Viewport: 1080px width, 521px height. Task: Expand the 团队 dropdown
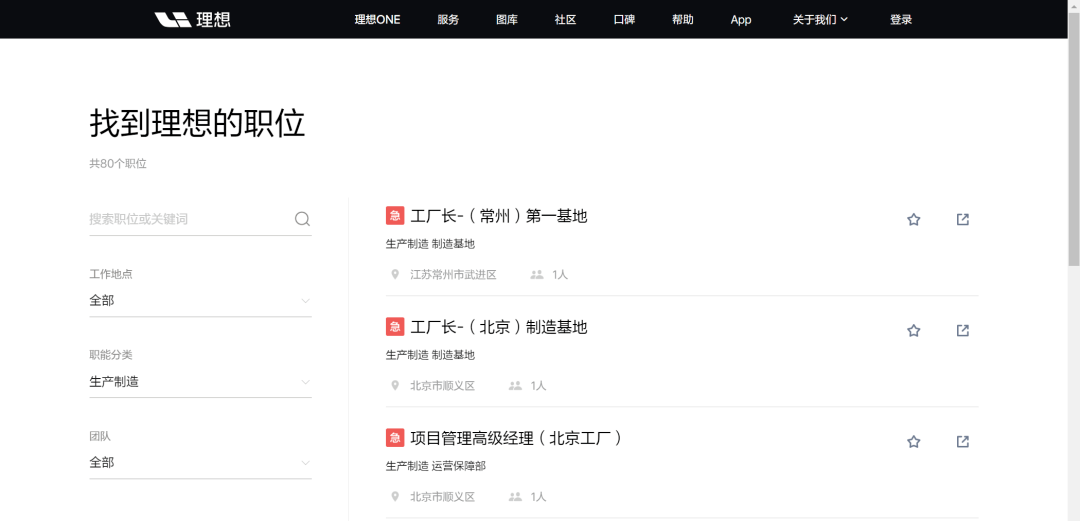click(x=200, y=462)
